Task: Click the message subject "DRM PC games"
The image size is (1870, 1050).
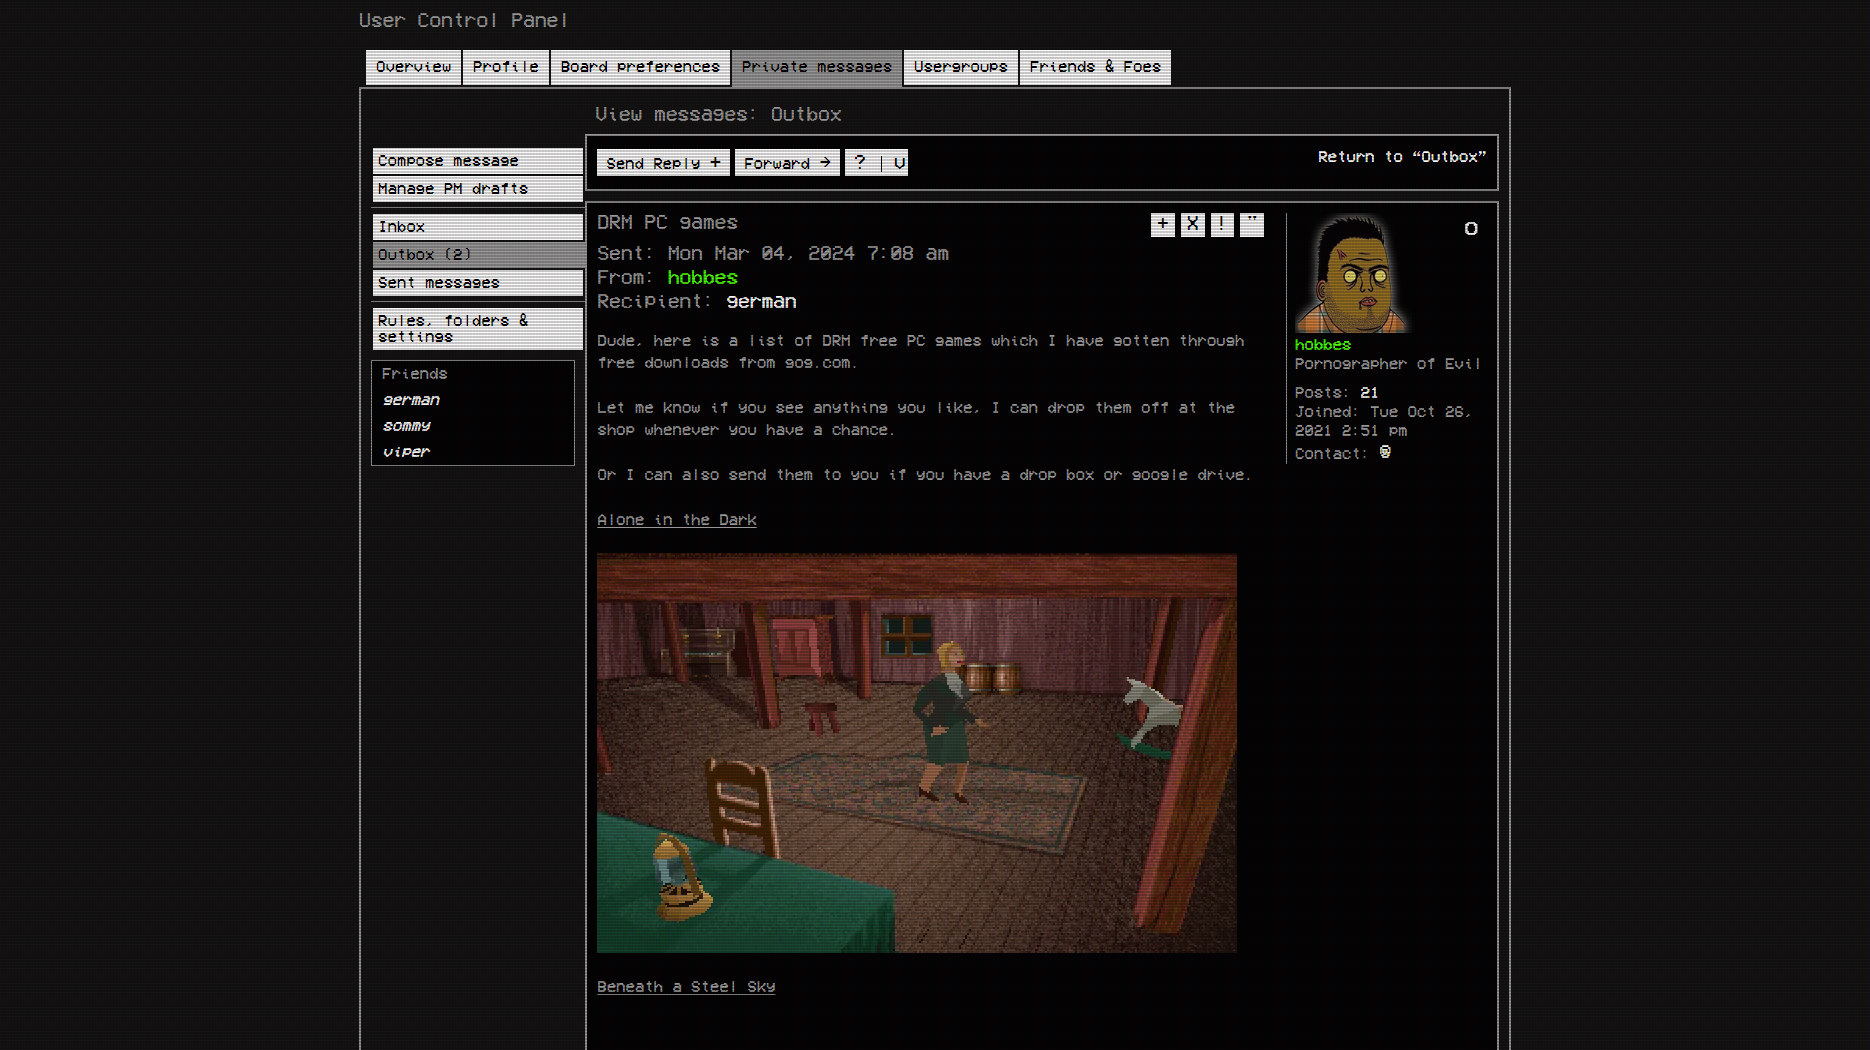Action: 667,223
